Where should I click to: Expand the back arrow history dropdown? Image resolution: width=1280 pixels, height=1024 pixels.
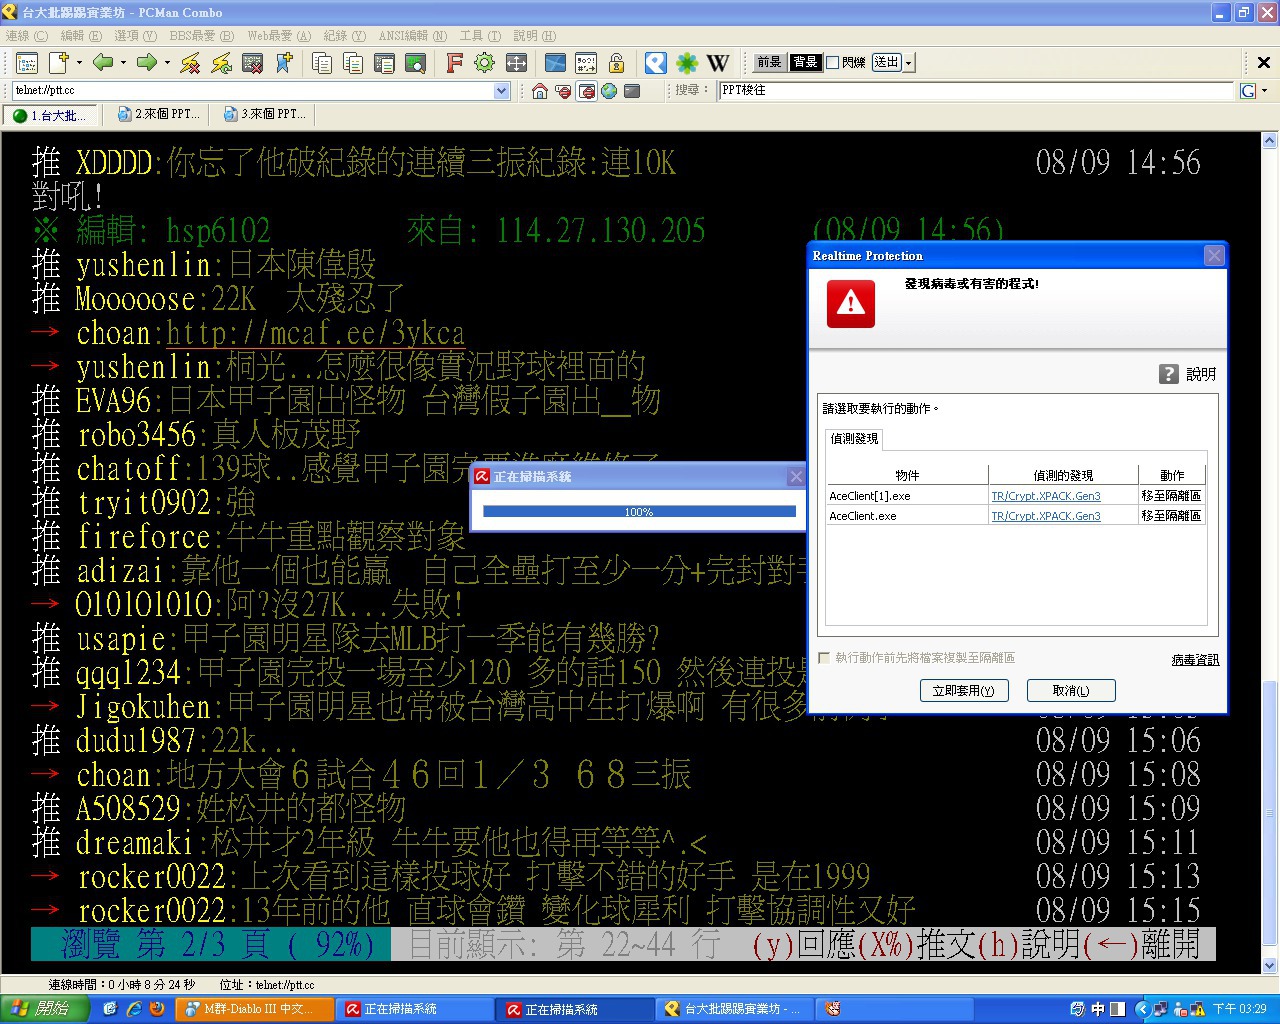pos(123,63)
